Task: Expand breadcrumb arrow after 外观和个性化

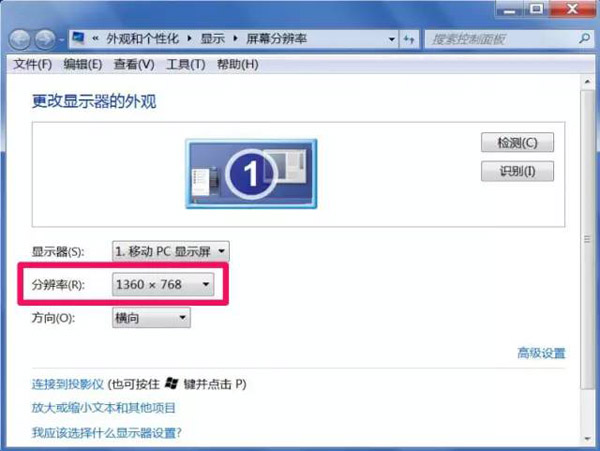Action: coord(189,39)
